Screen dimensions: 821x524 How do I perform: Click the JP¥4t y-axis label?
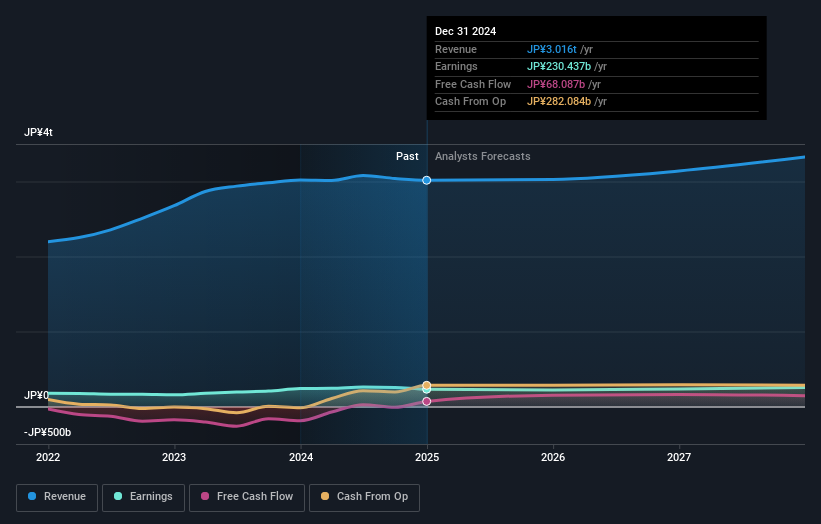pos(38,132)
